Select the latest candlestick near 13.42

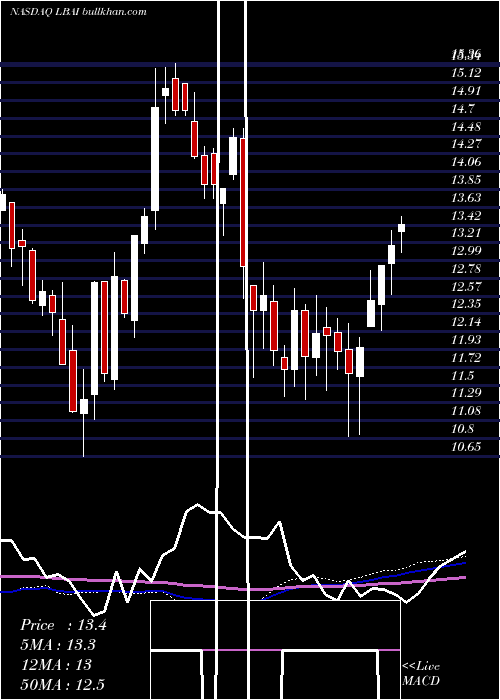coord(401,228)
